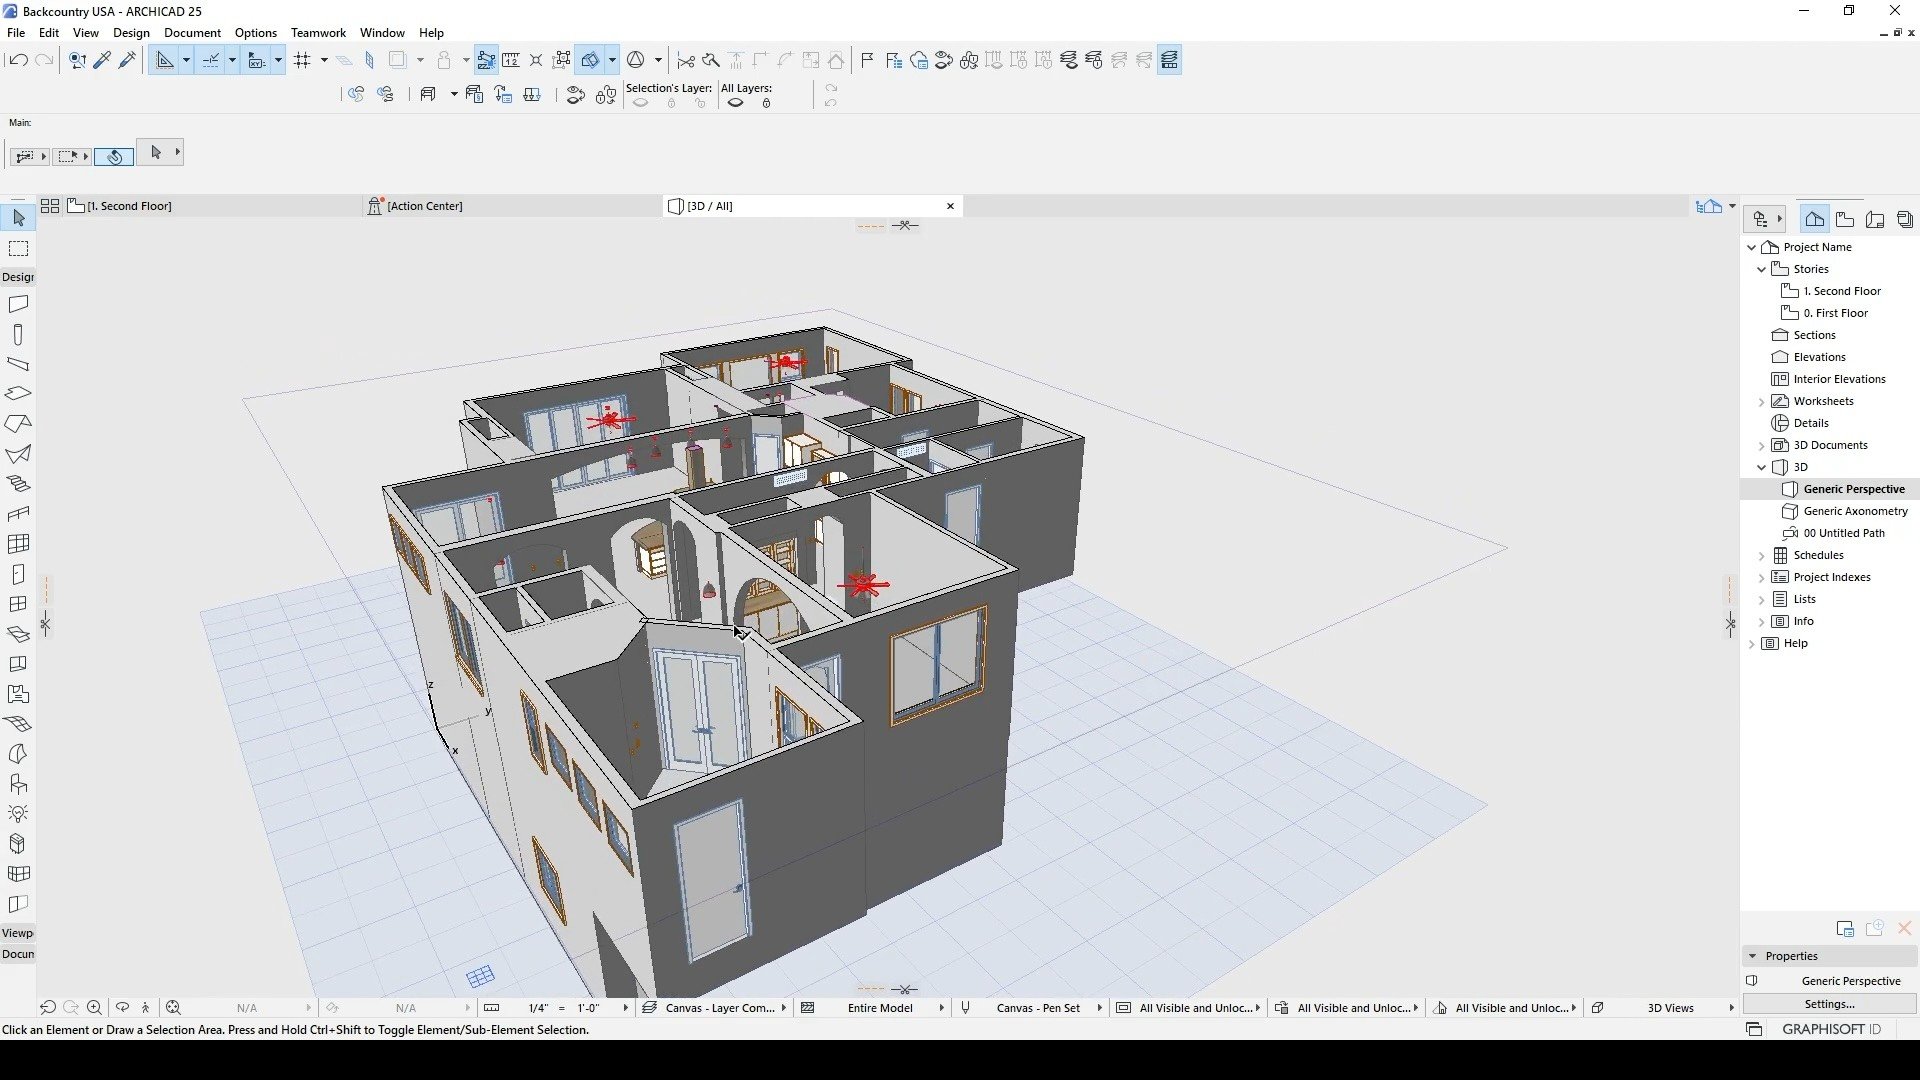Toggle Grid Snap in the toolbar
Viewport: 1920px width, 1080px height.
(x=303, y=60)
